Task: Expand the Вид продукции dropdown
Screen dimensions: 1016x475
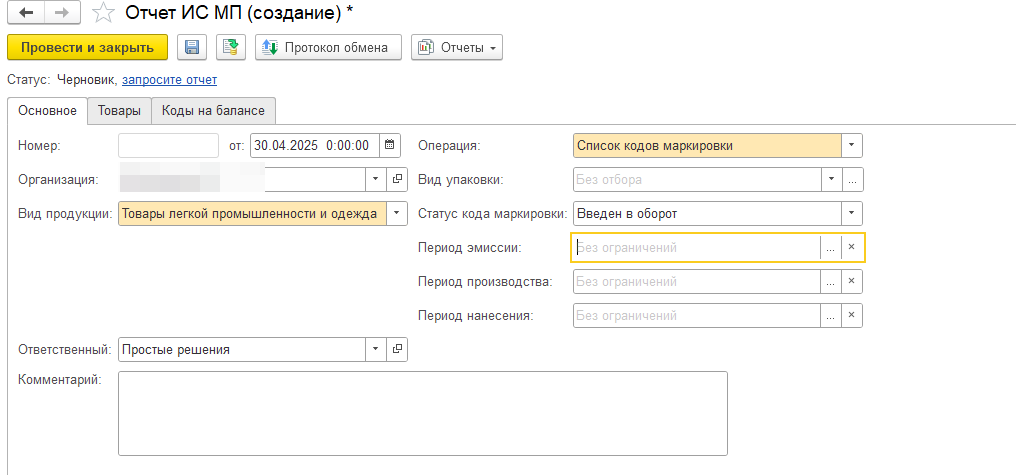Action: (x=397, y=213)
